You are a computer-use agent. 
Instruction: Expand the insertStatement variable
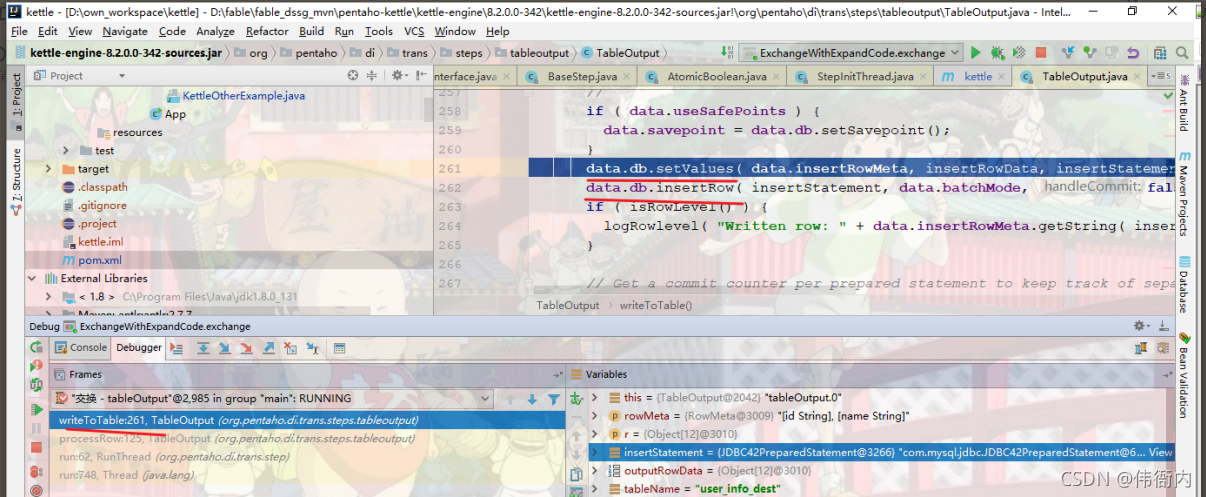pos(595,452)
